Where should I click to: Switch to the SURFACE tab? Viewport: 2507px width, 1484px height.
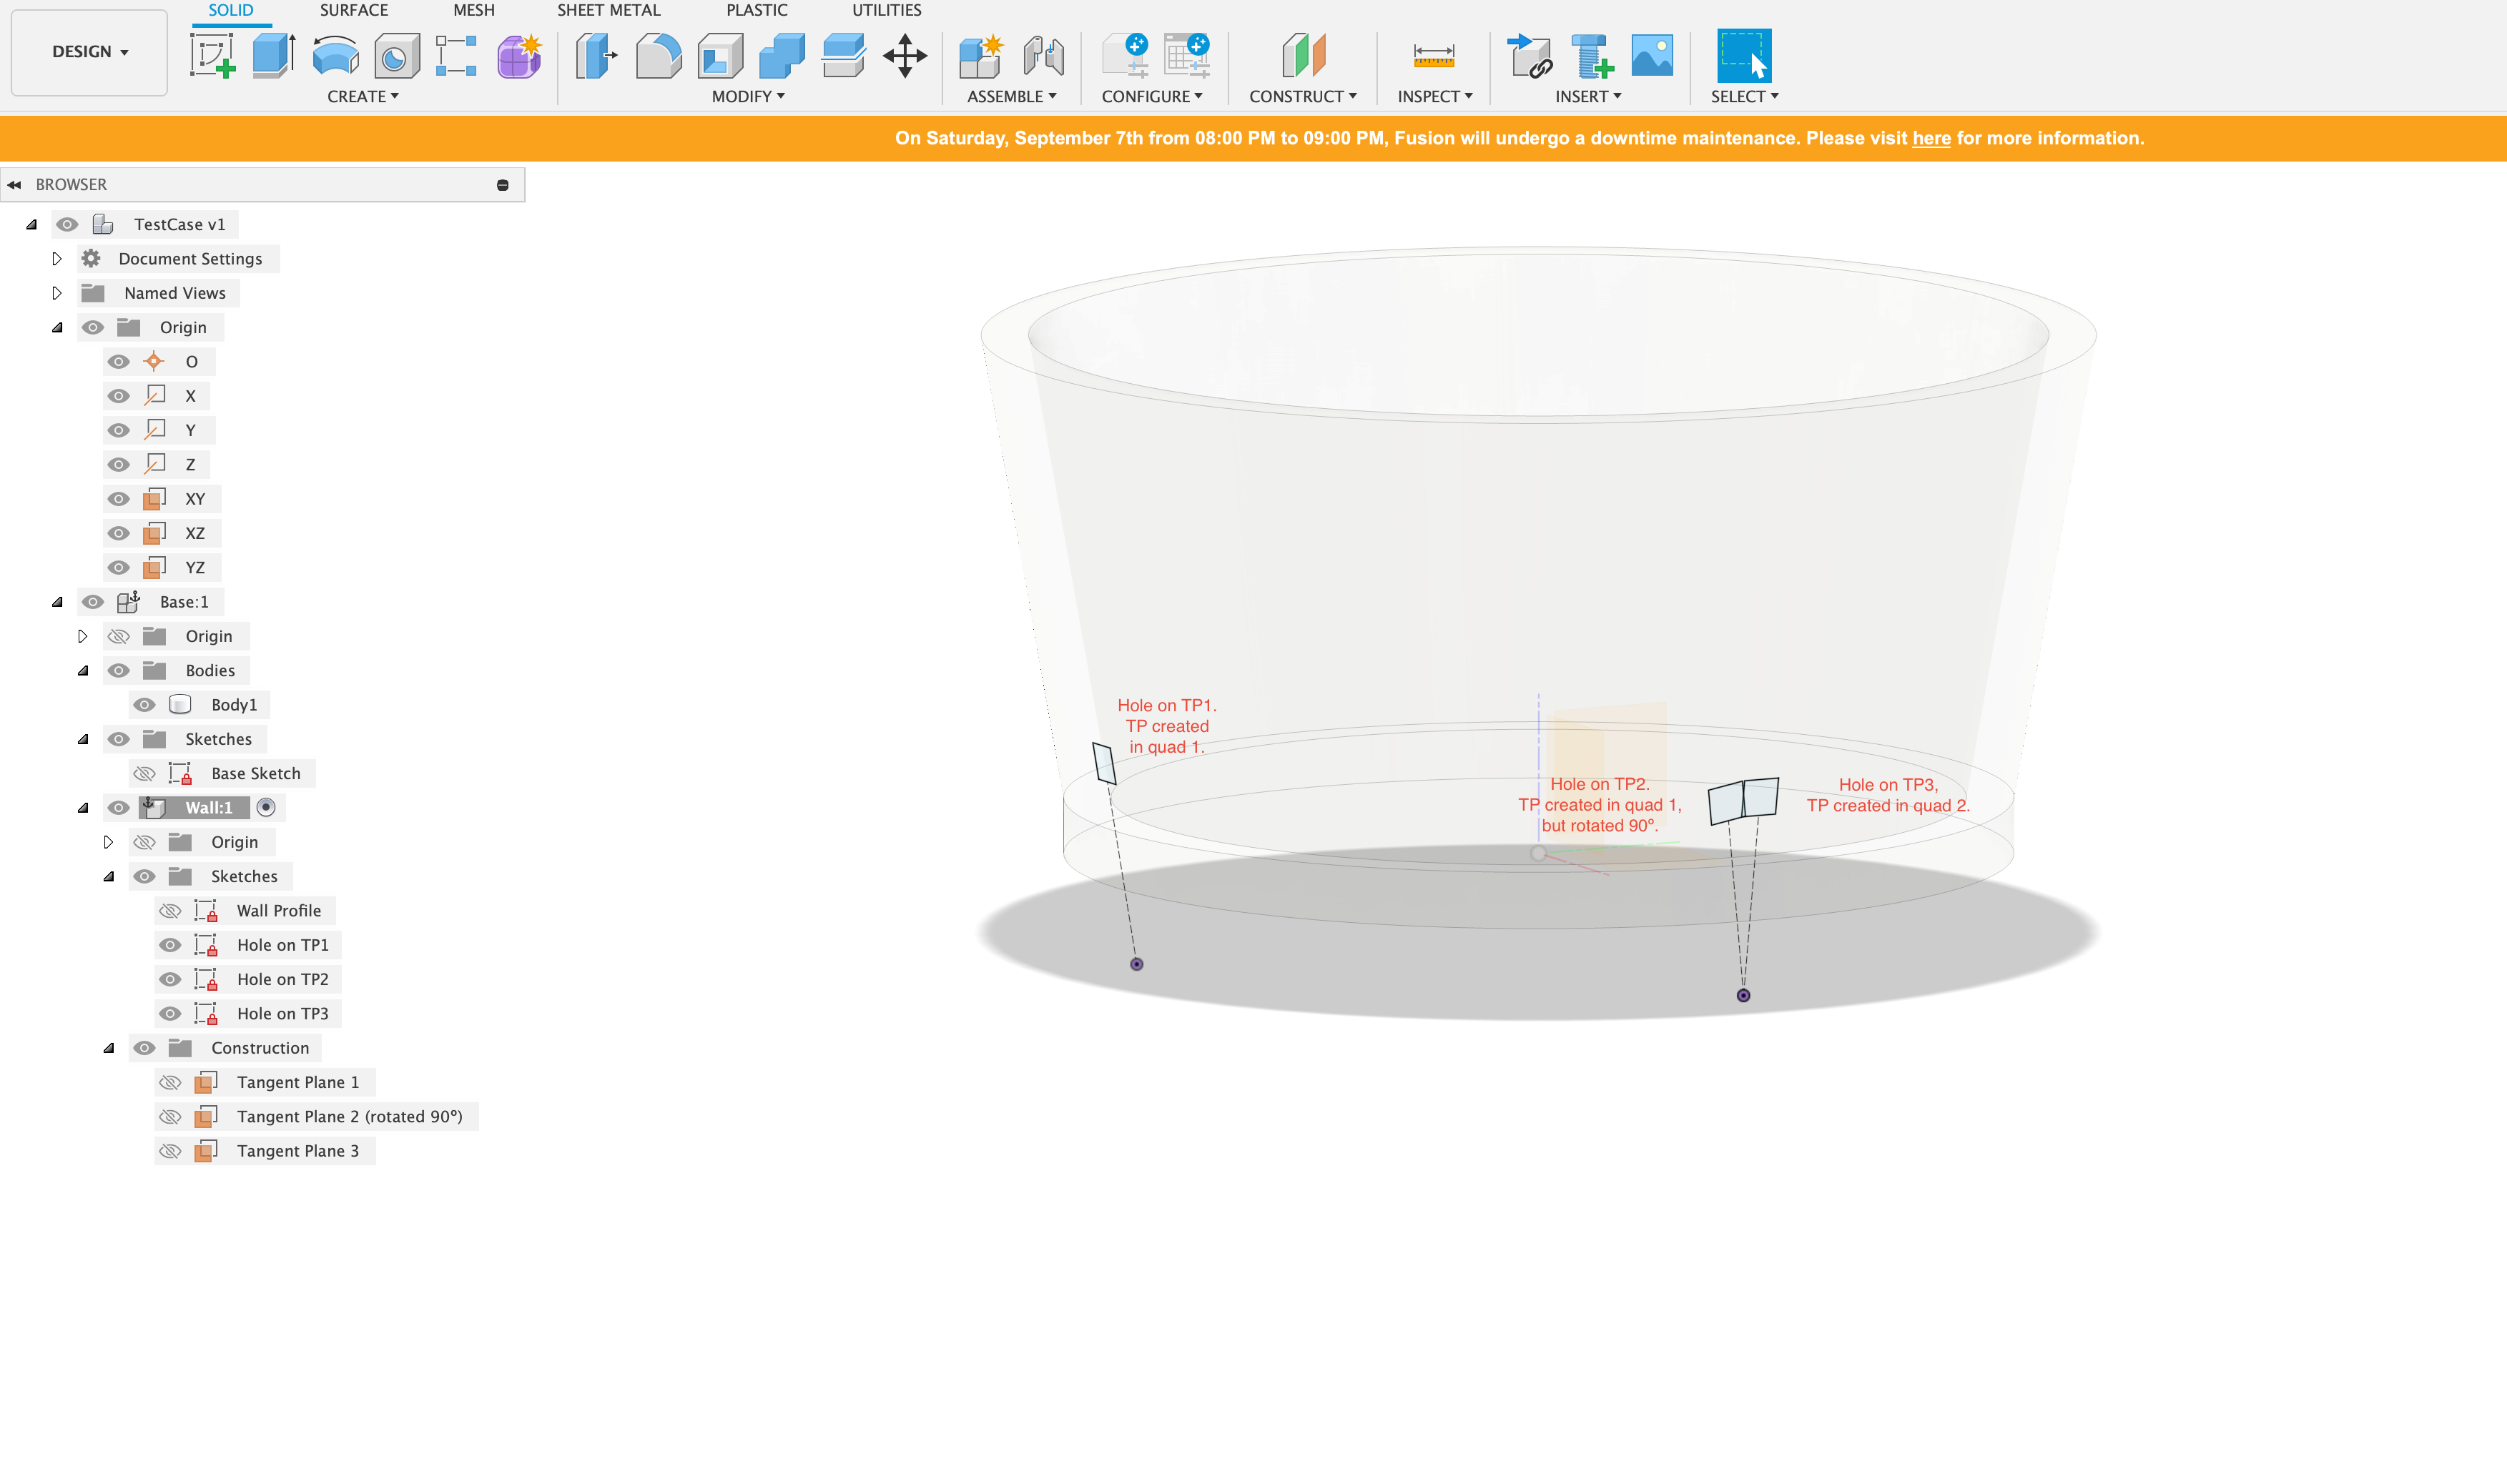[x=354, y=10]
